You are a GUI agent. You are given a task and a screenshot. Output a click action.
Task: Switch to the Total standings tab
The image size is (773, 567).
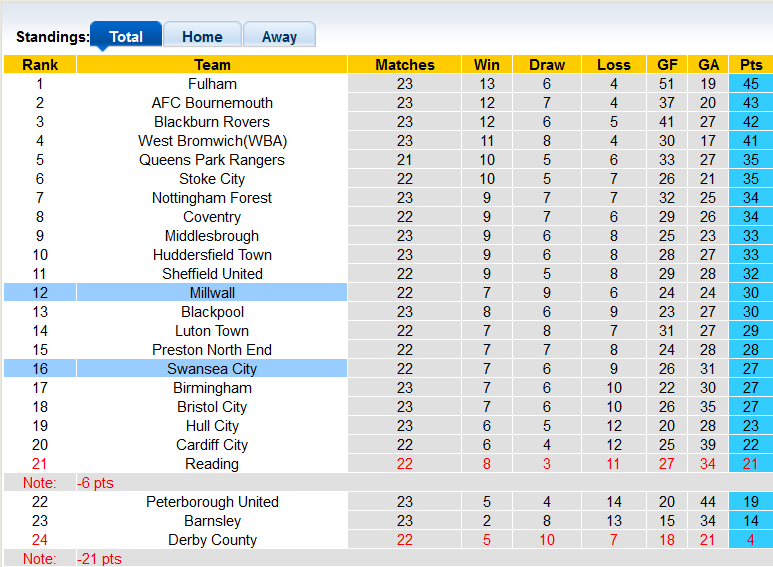click(x=126, y=36)
